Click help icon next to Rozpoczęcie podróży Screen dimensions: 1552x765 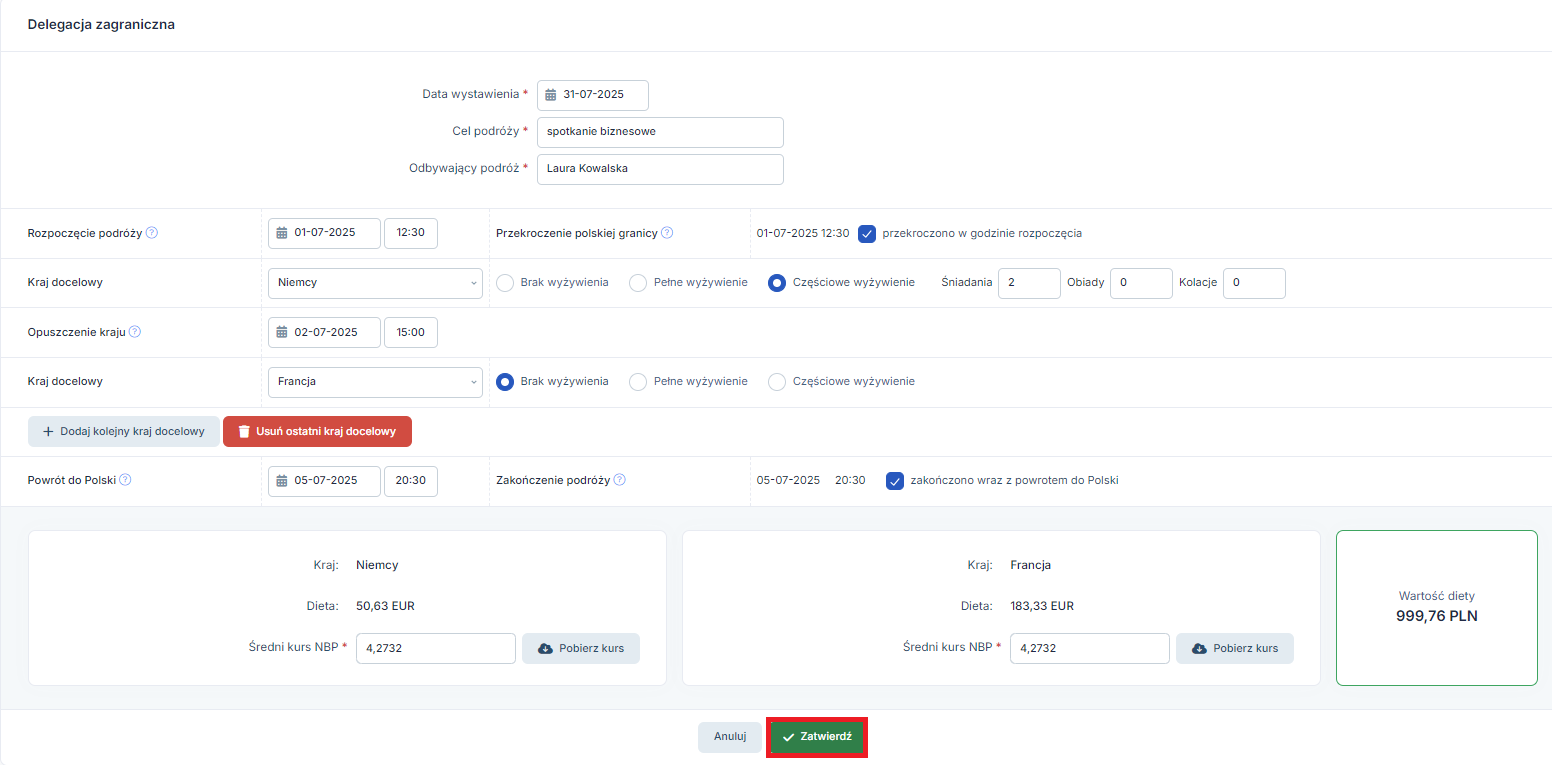click(x=152, y=233)
